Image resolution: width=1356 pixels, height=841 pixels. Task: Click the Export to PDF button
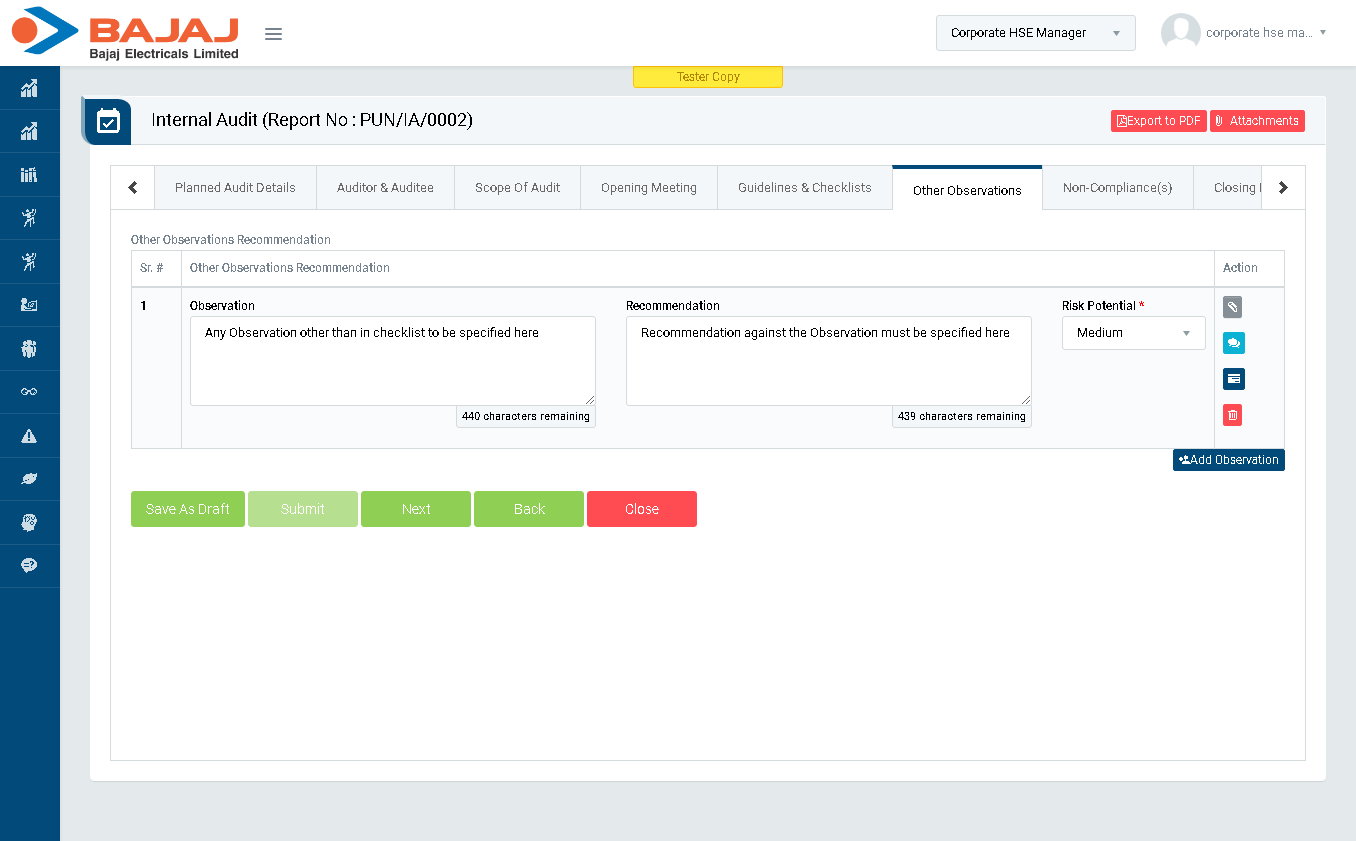pyautogui.click(x=1158, y=121)
